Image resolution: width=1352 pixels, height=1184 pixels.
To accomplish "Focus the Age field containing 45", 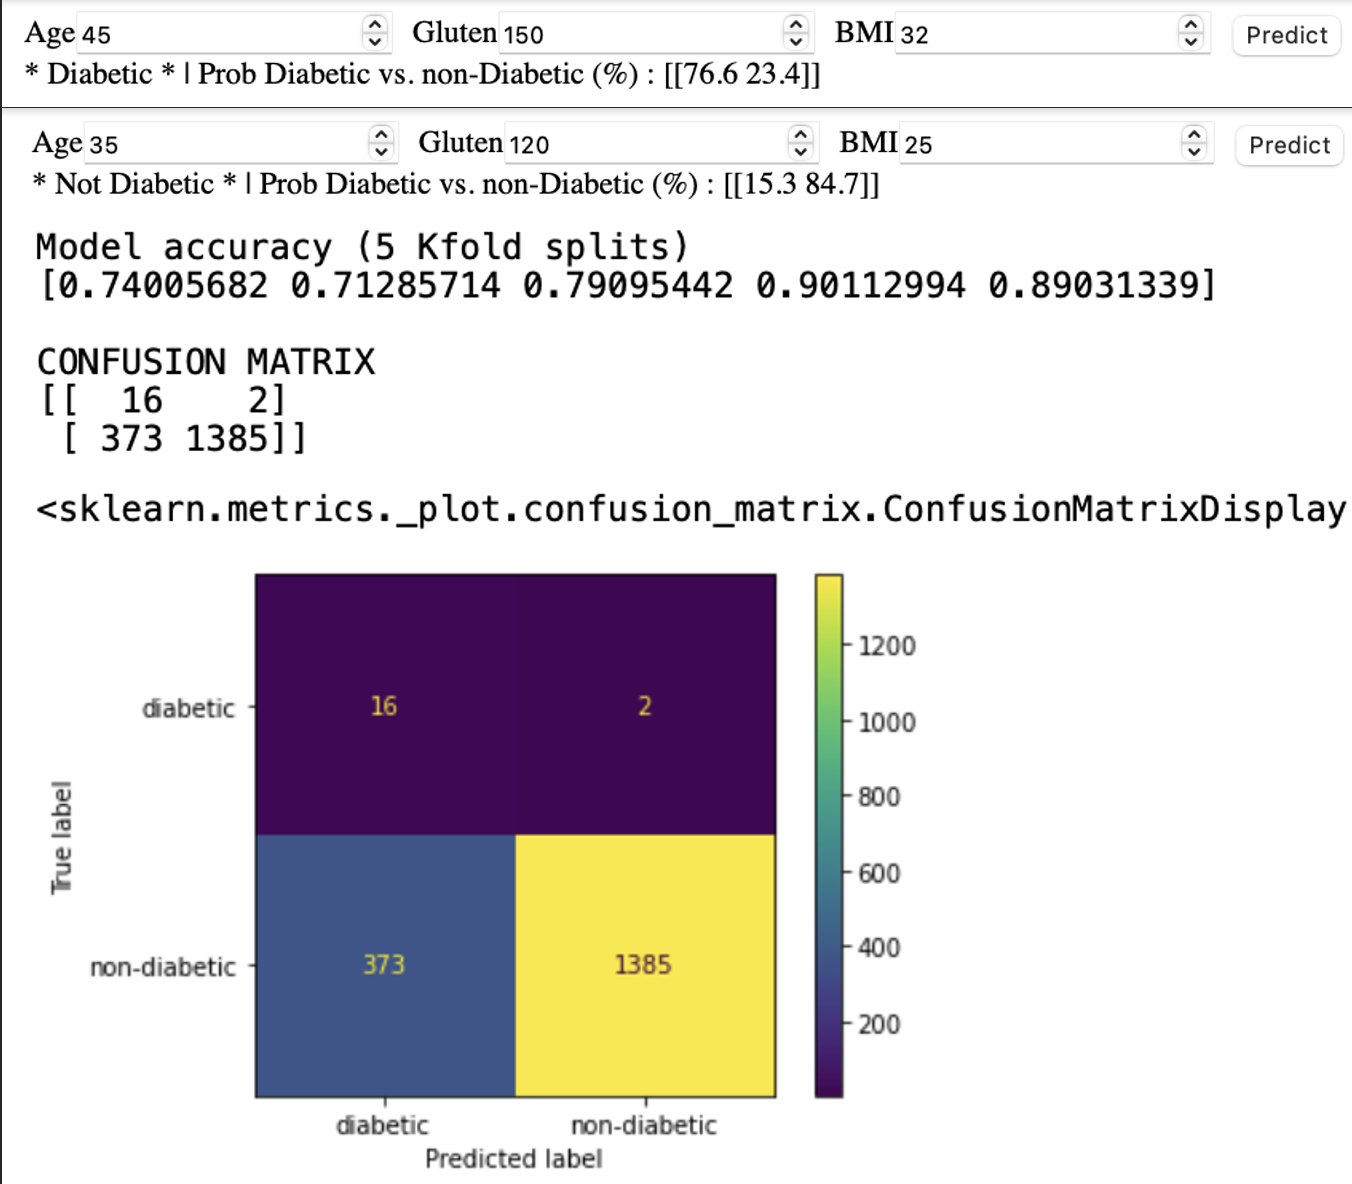I will (233, 34).
